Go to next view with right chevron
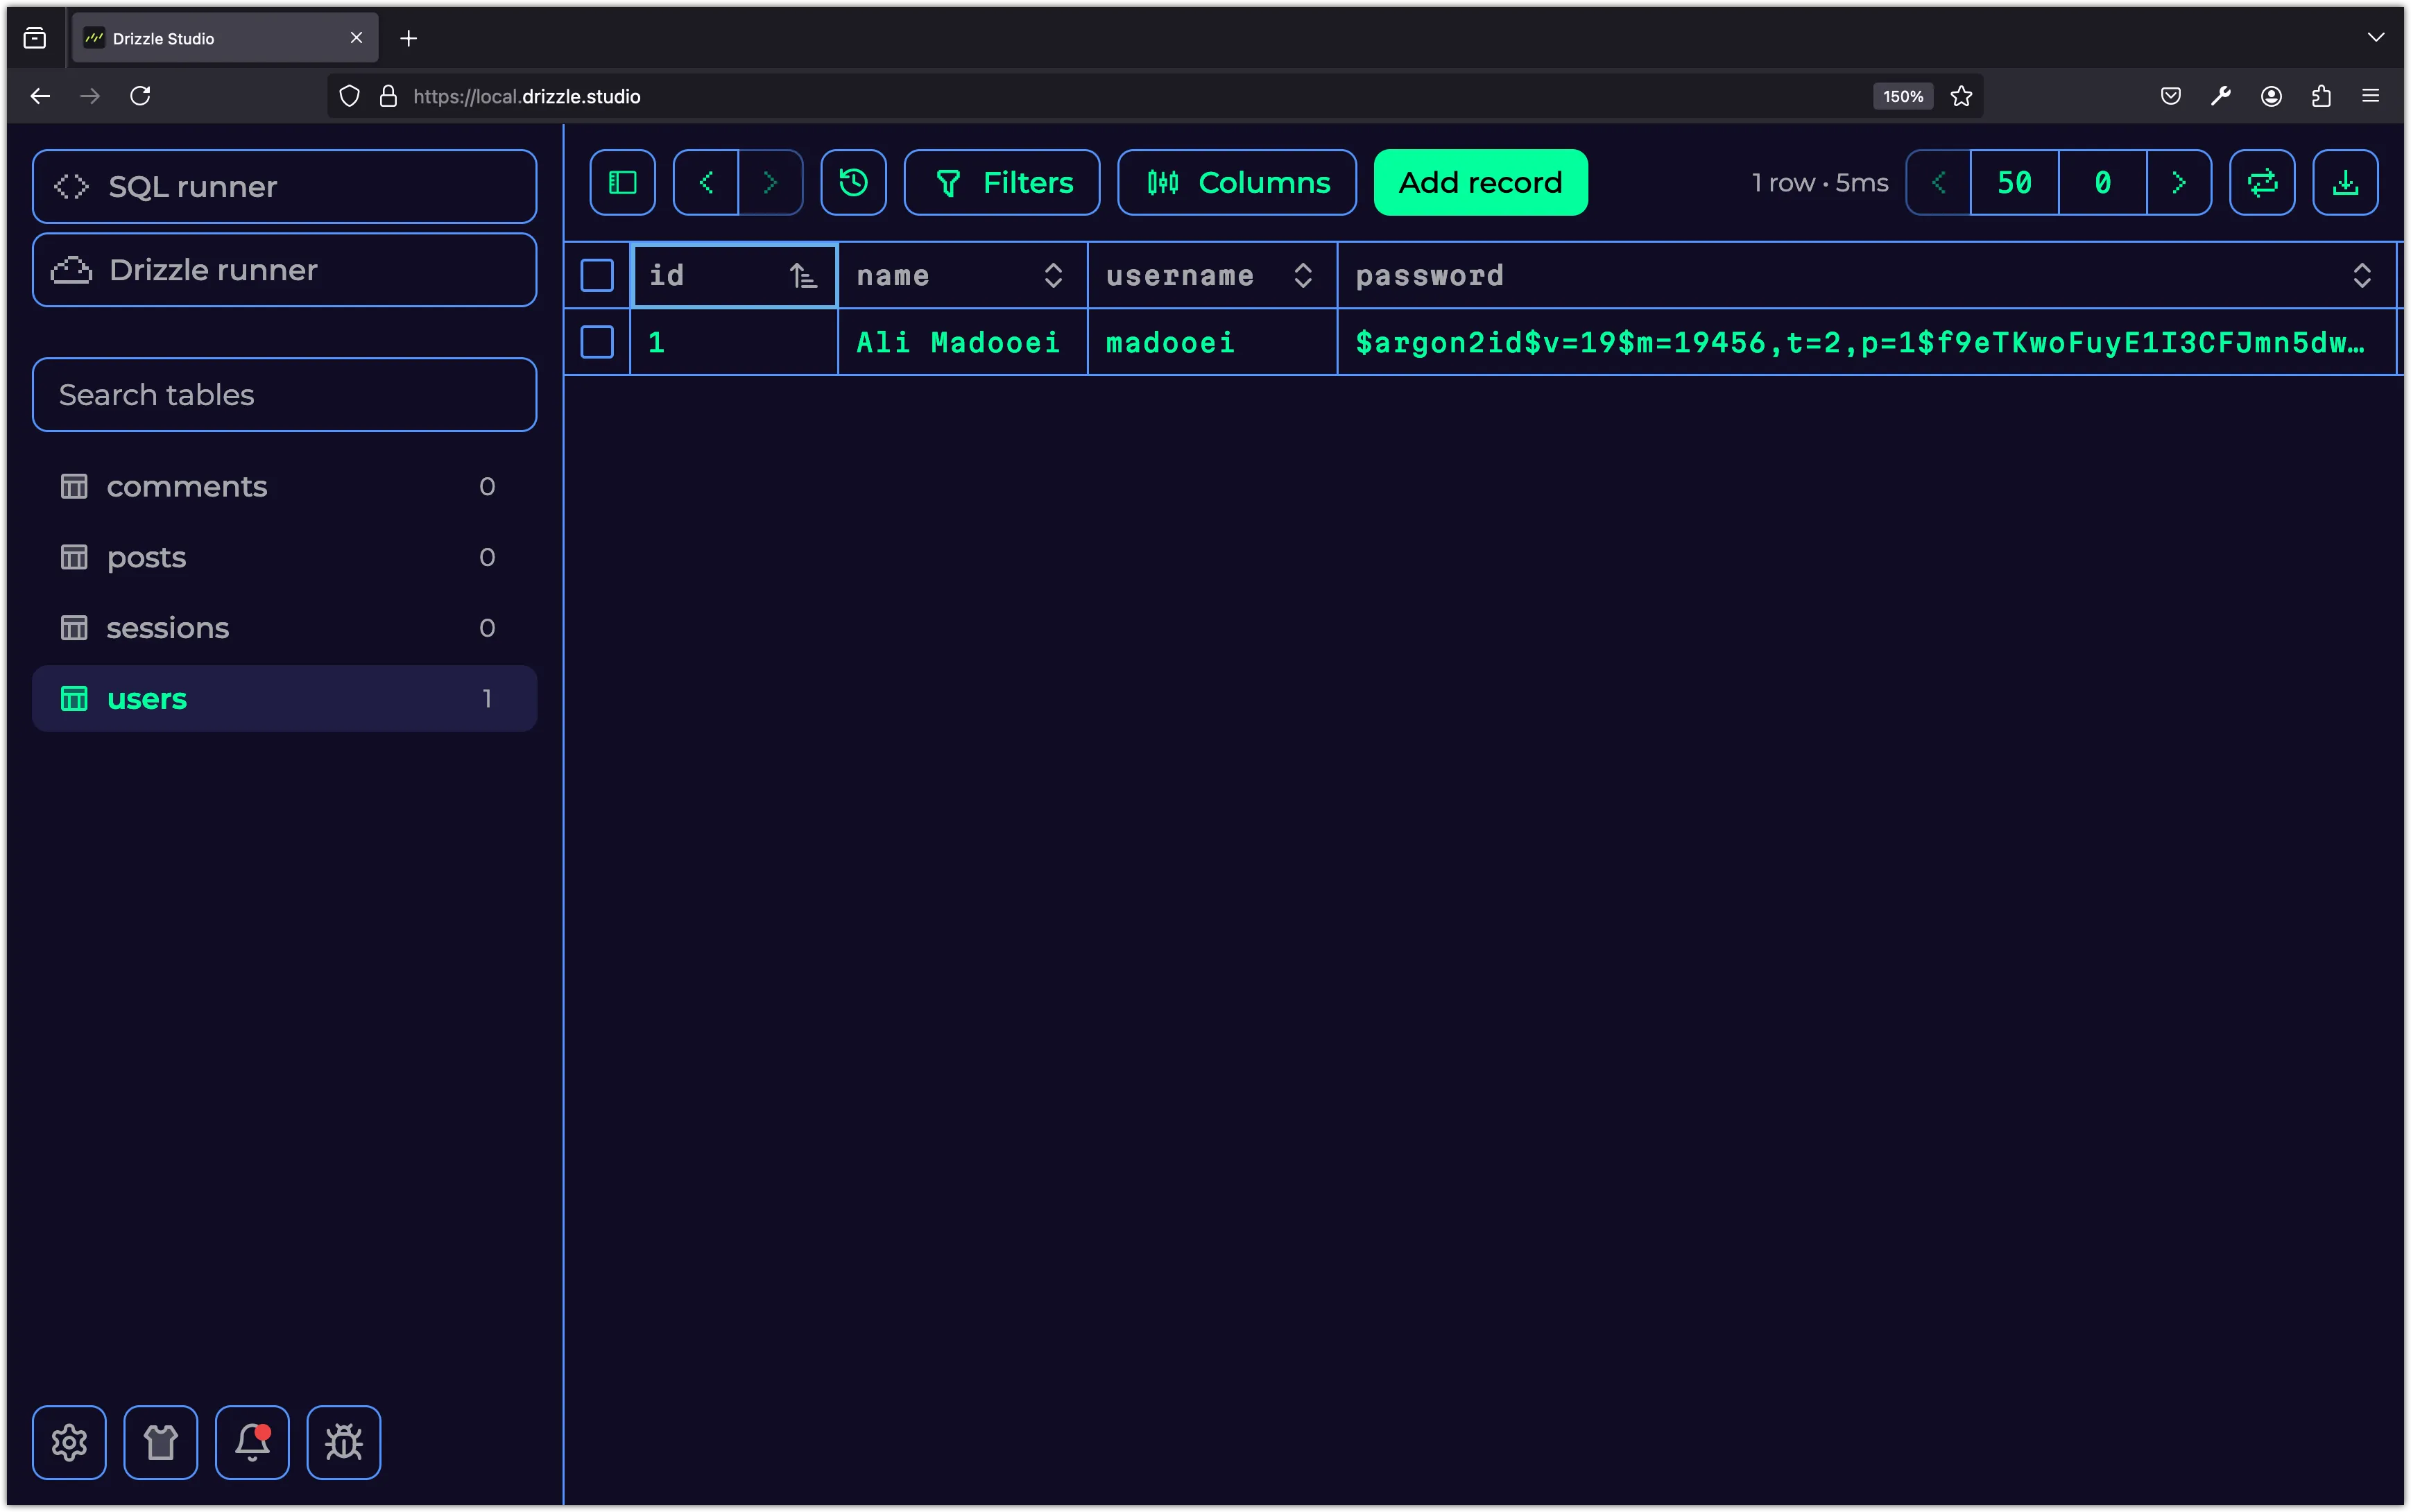 [770, 182]
